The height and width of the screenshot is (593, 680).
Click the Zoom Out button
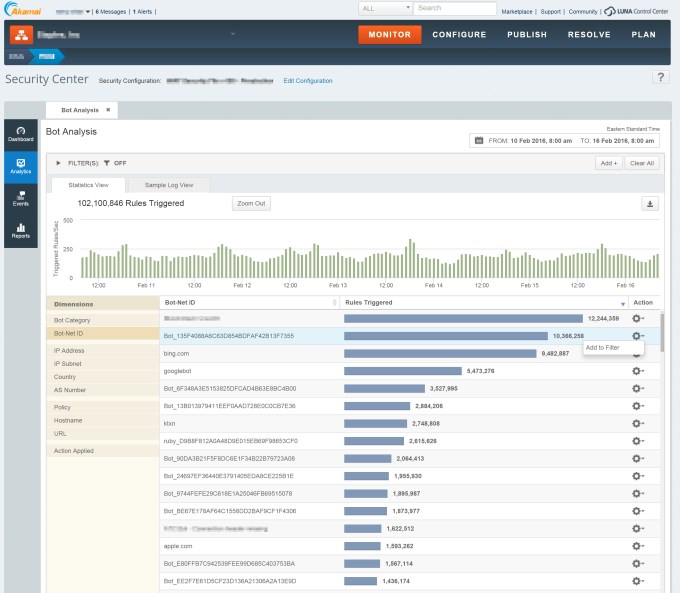tap(251, 203)
